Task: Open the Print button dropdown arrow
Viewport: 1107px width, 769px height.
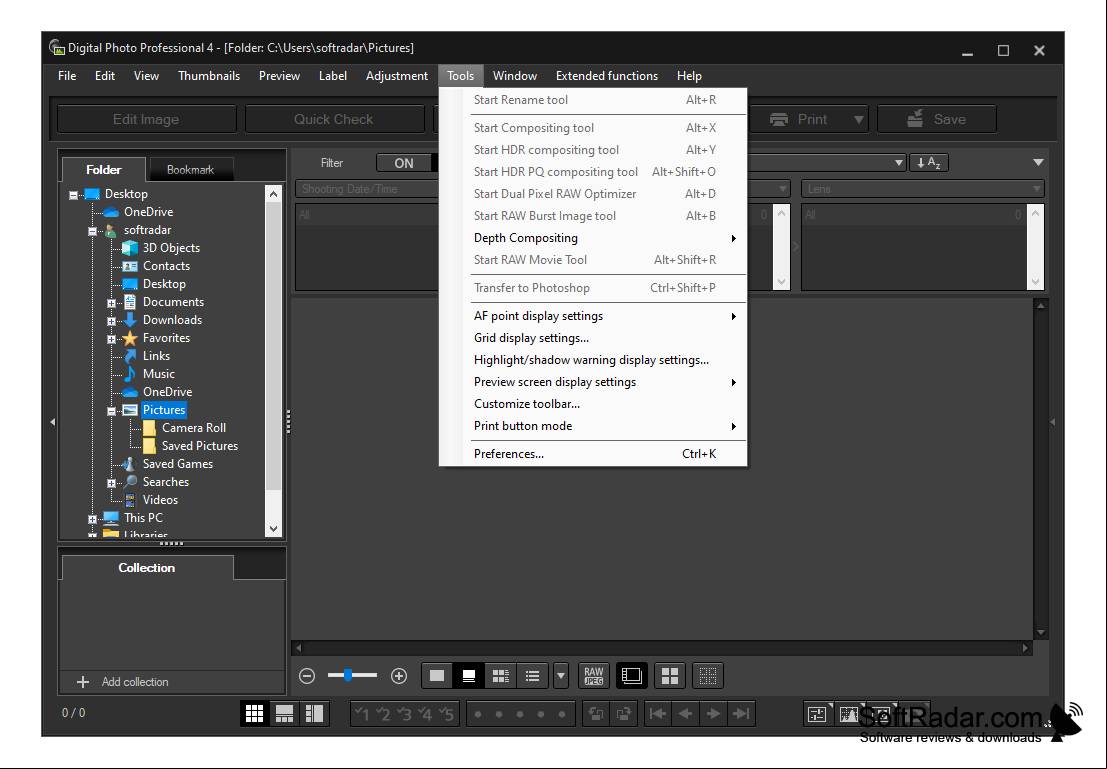Action: [x=858, y=119]
